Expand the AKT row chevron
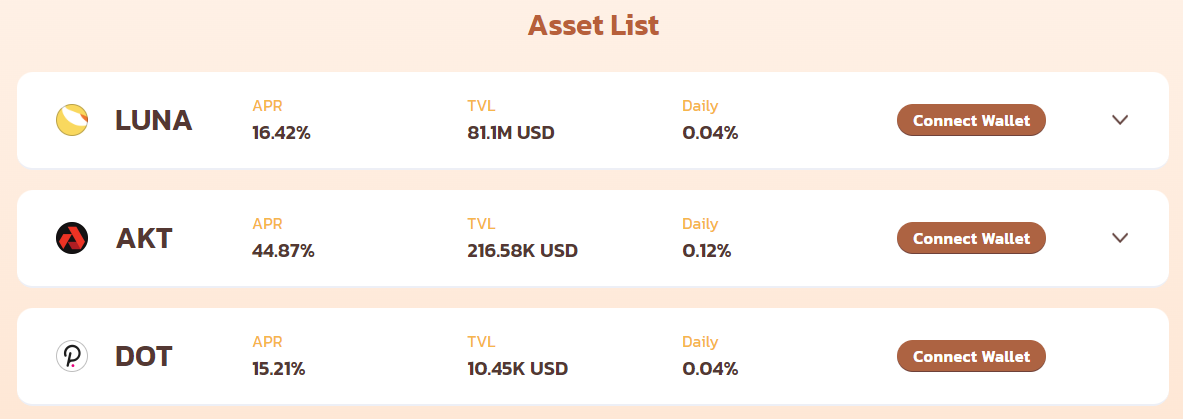 (x=1120, y=238)
